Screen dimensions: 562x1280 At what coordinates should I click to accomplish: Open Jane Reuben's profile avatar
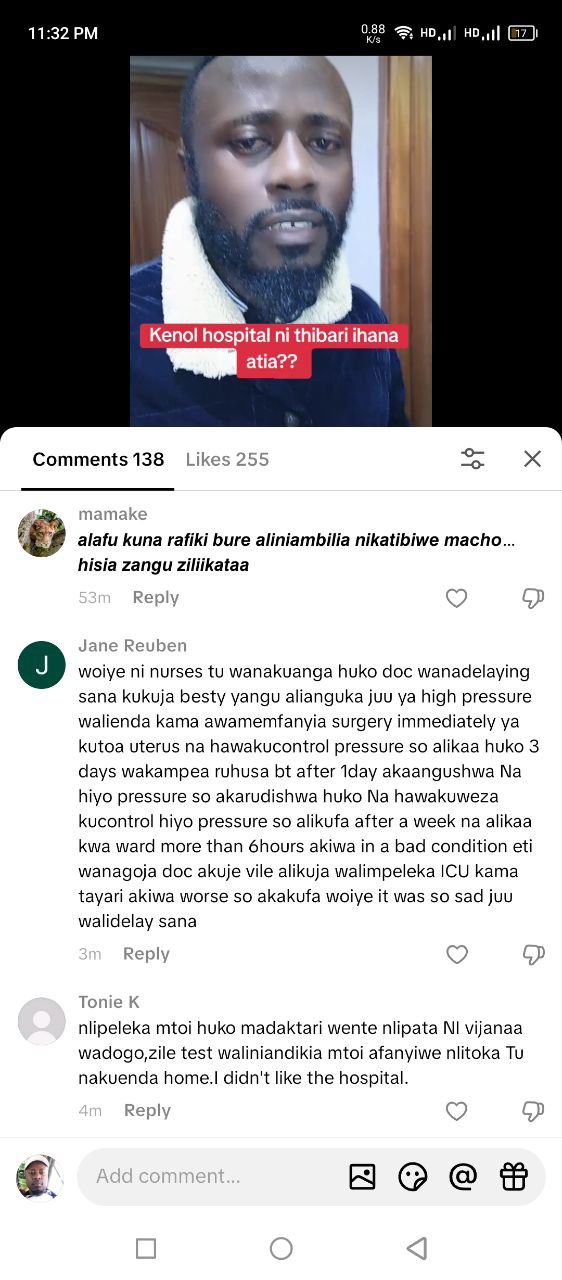click(x=42, y=665)
